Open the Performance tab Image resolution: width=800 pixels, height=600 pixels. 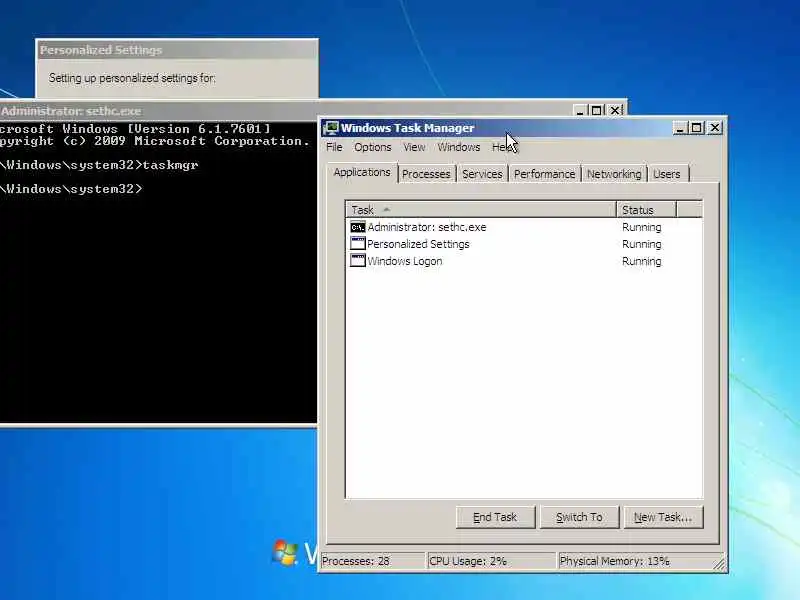pyautogui.click(x=544, y=174)
